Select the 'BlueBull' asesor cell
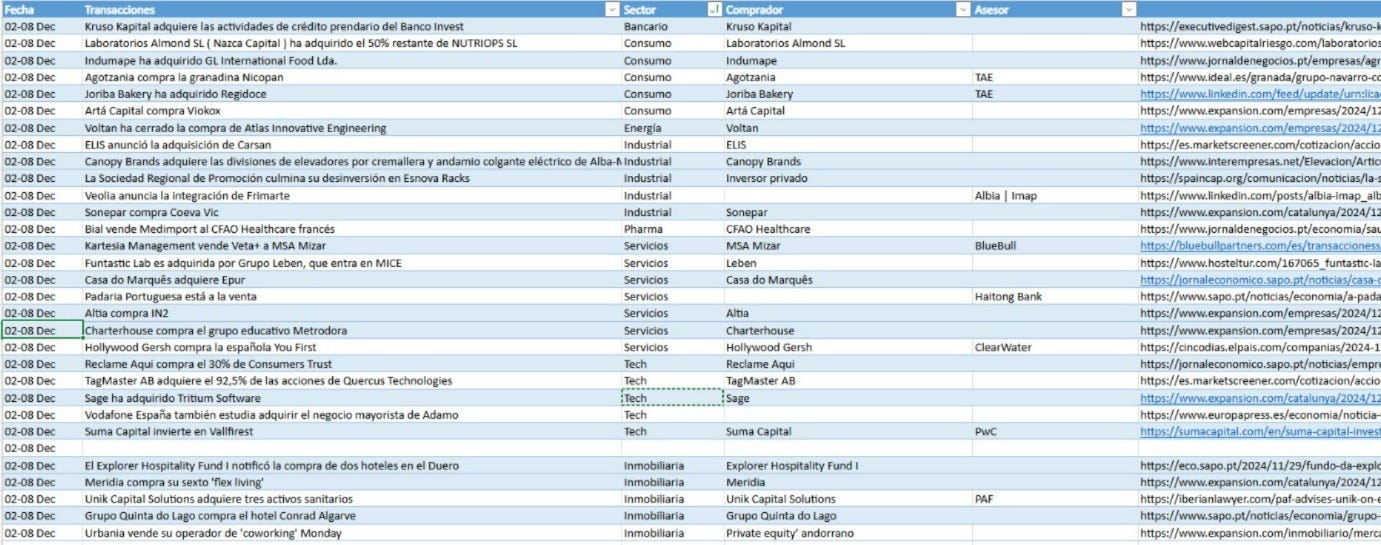This screenshot has width=1381, height=545. click(x=1055, y=246)
